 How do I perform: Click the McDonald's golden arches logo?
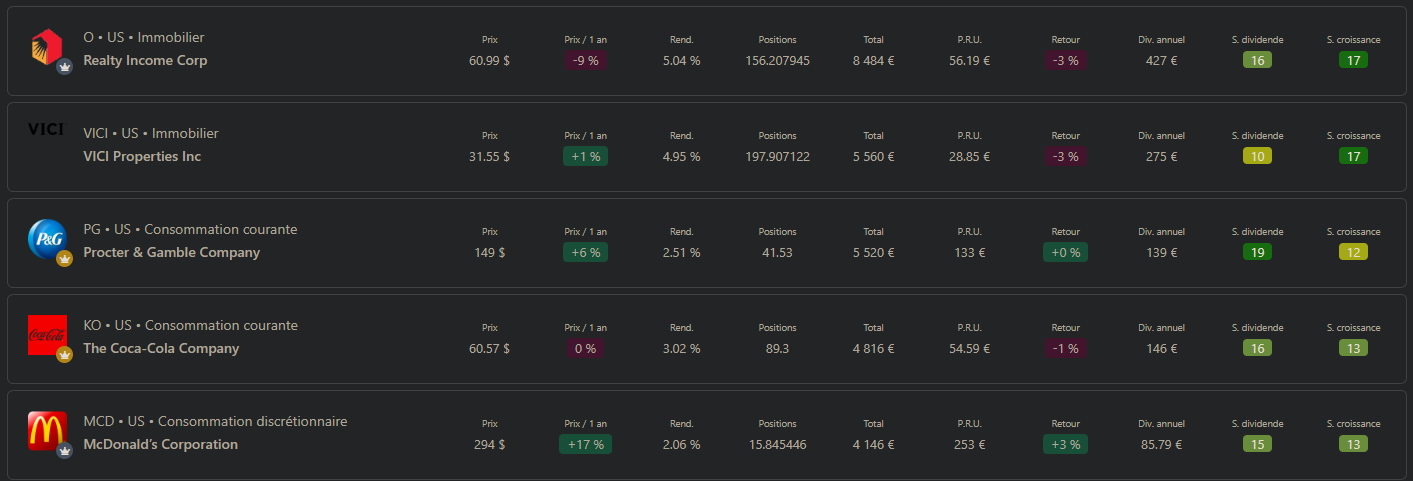[x=46, y=430]
